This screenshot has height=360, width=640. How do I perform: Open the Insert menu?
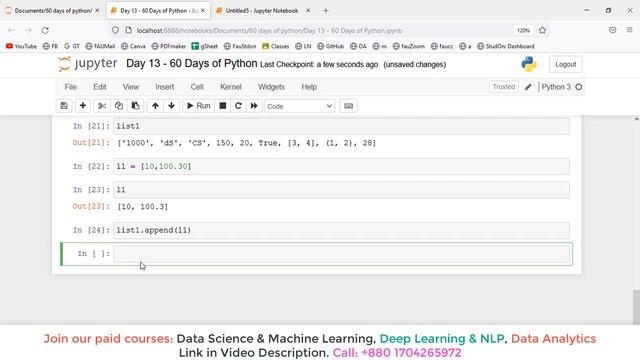164,87
